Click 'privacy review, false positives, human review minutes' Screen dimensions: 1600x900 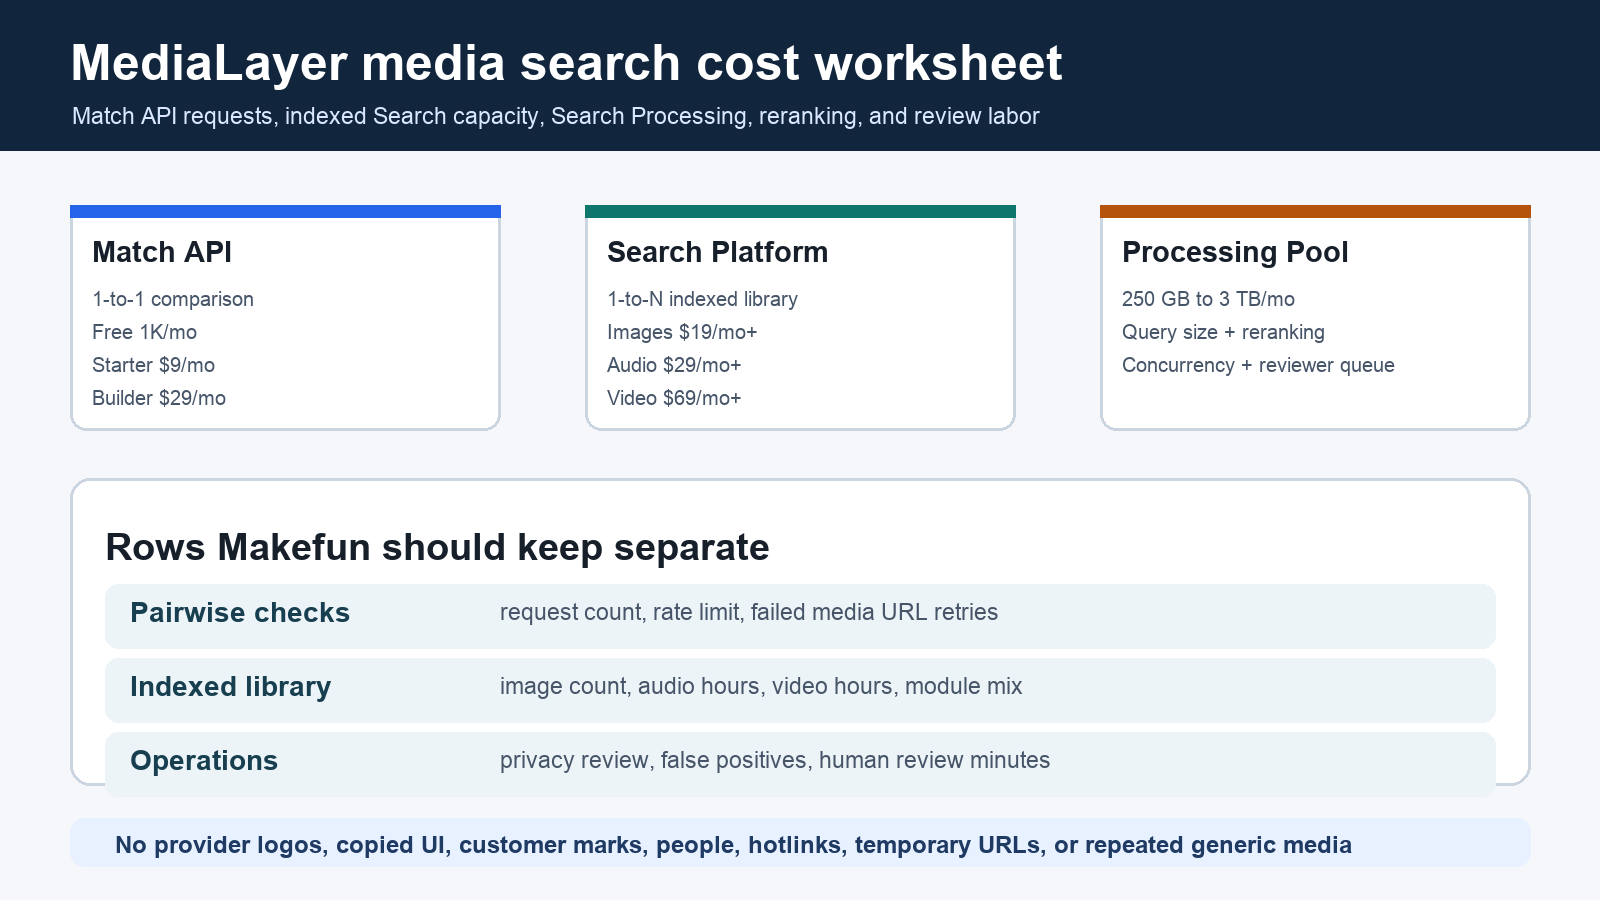(775, 760)
